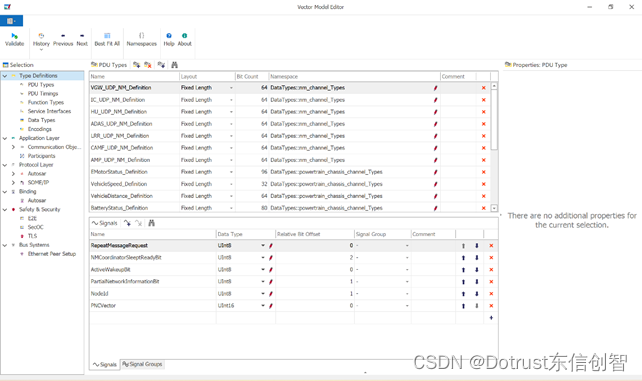The width and height of the screenshot is (642, 381).
Task: Select Ethernet Peer Setup tree item
Action: tap(52, 254)
